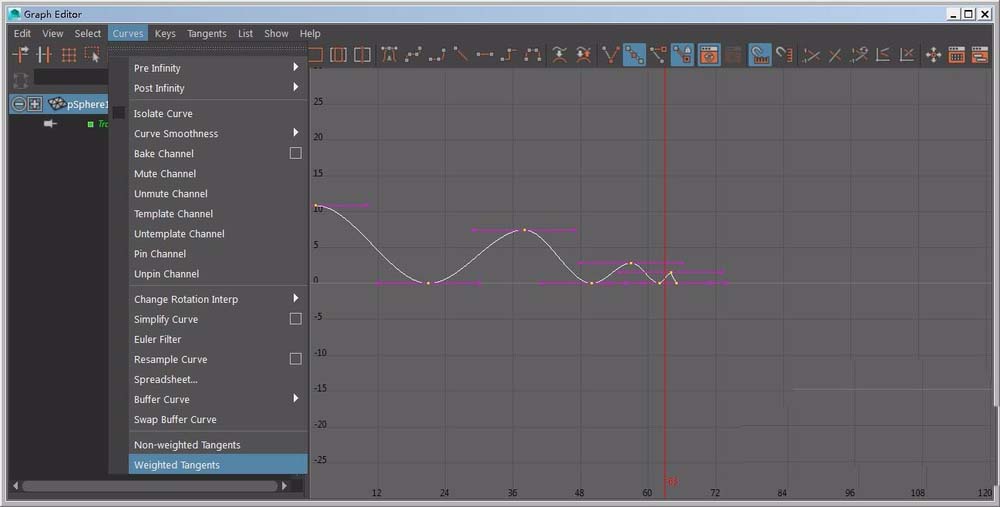Toggle the Value Snap button
The height and width of the screenshot is (507, 1000).
(x=784, y=55)
